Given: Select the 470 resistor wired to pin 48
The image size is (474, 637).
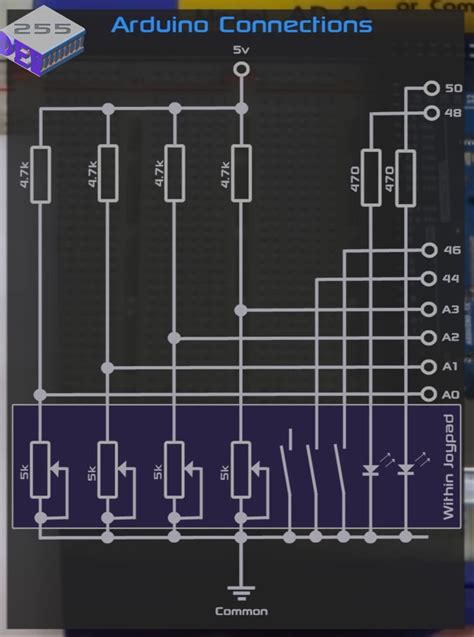Looking at the screenshot, I should click(x=371, y=178).
